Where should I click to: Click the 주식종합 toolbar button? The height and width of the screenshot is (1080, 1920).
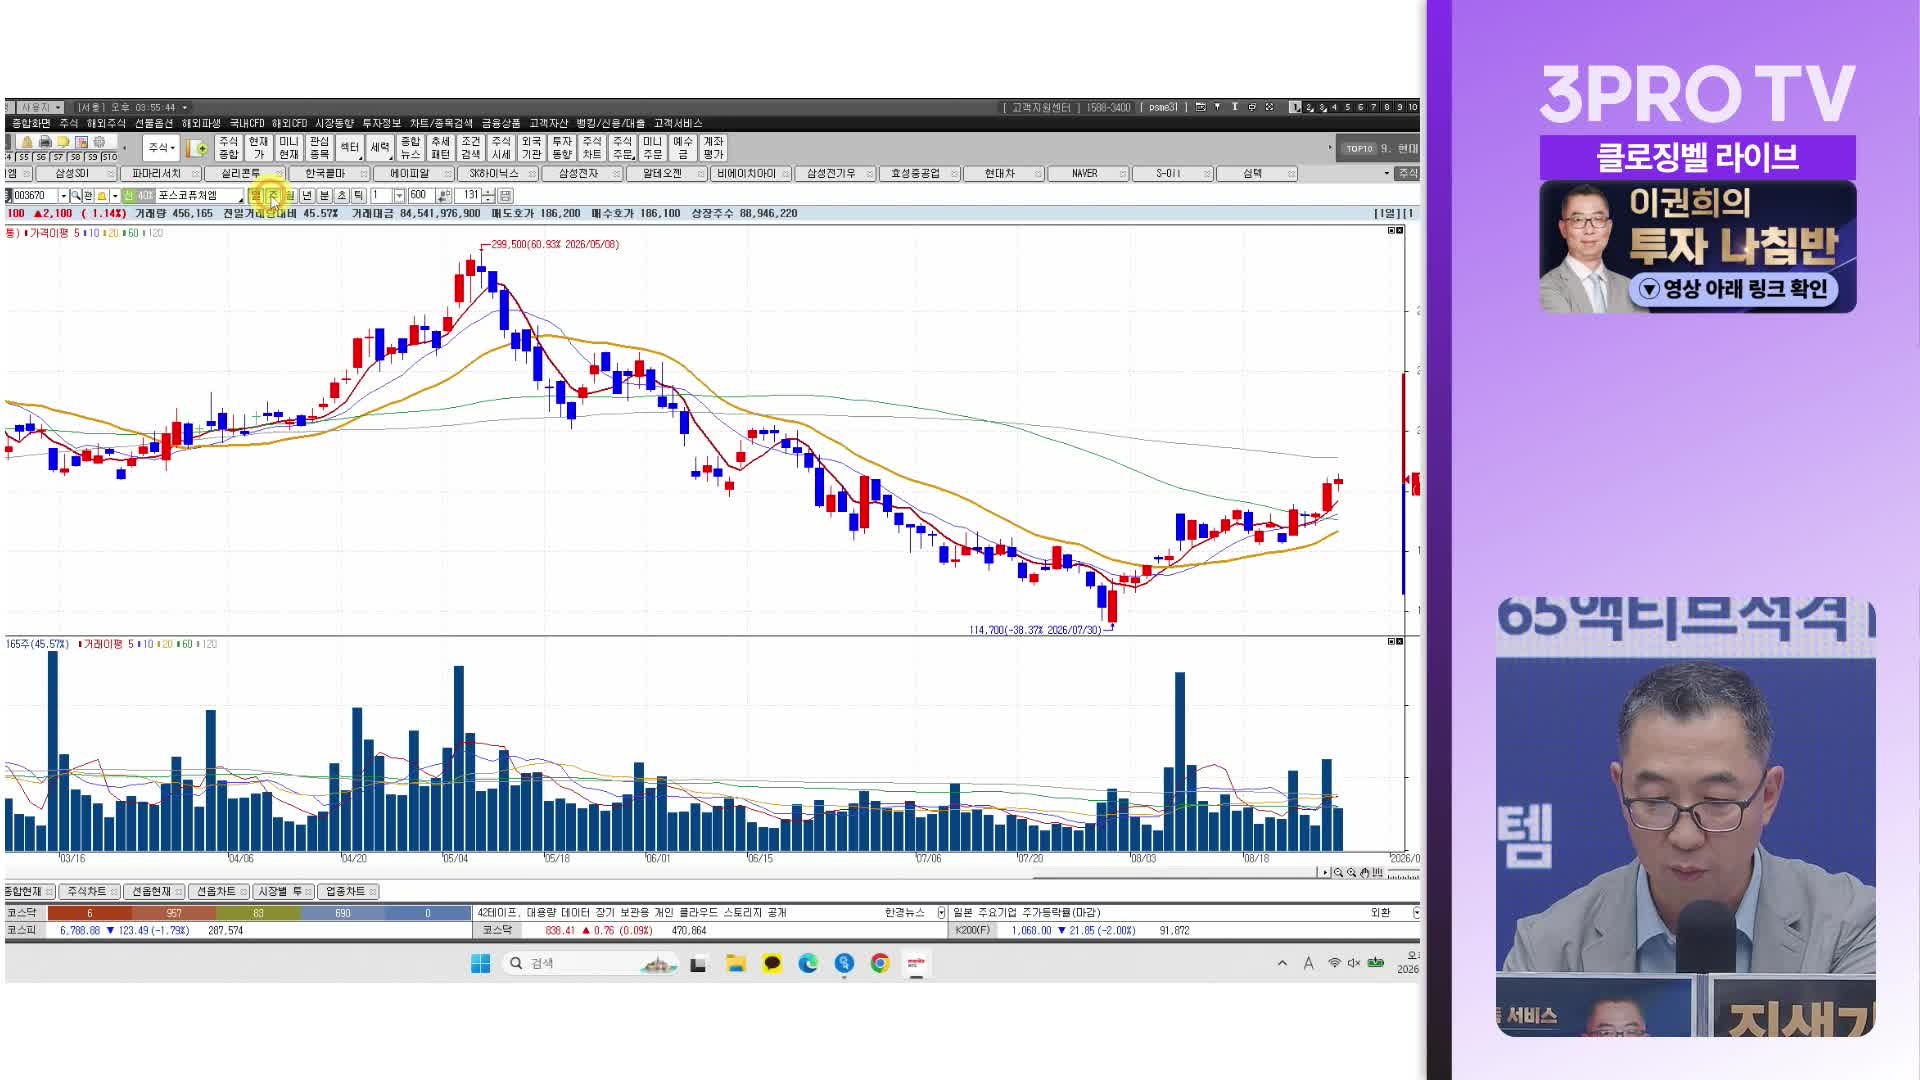[228, 148]
